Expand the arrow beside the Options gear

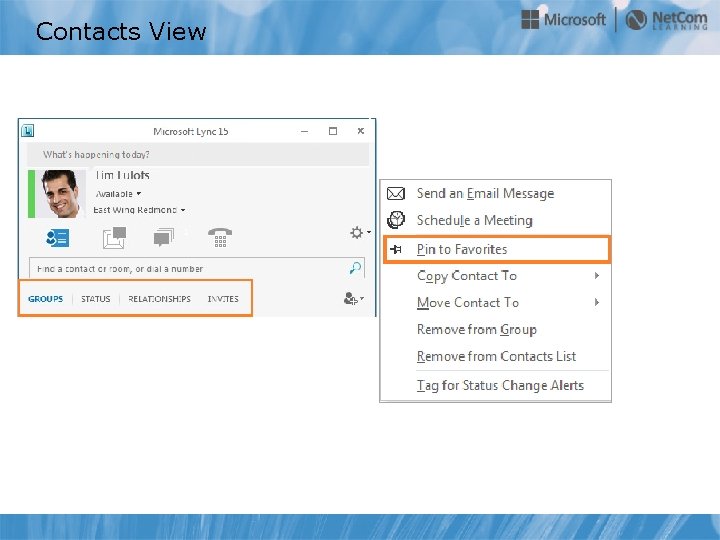click(x=369, y=232)
